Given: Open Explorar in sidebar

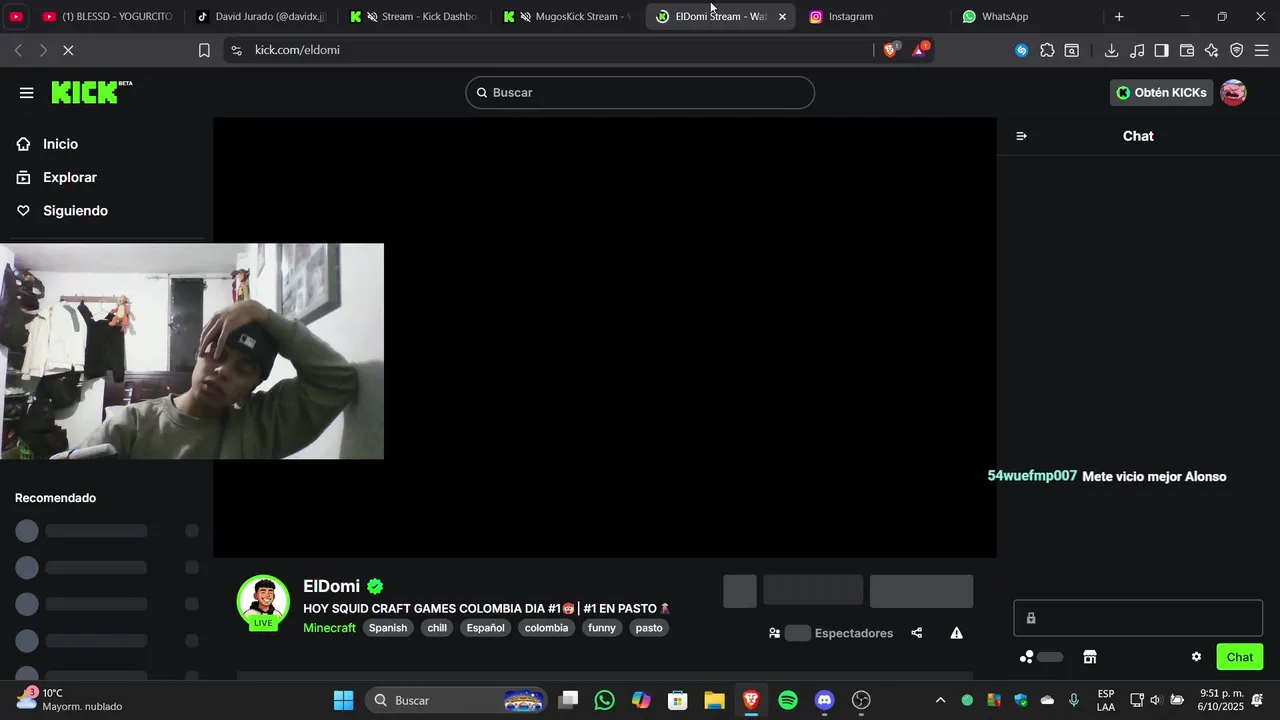Looking at the screenshot, I should [70, 177].
